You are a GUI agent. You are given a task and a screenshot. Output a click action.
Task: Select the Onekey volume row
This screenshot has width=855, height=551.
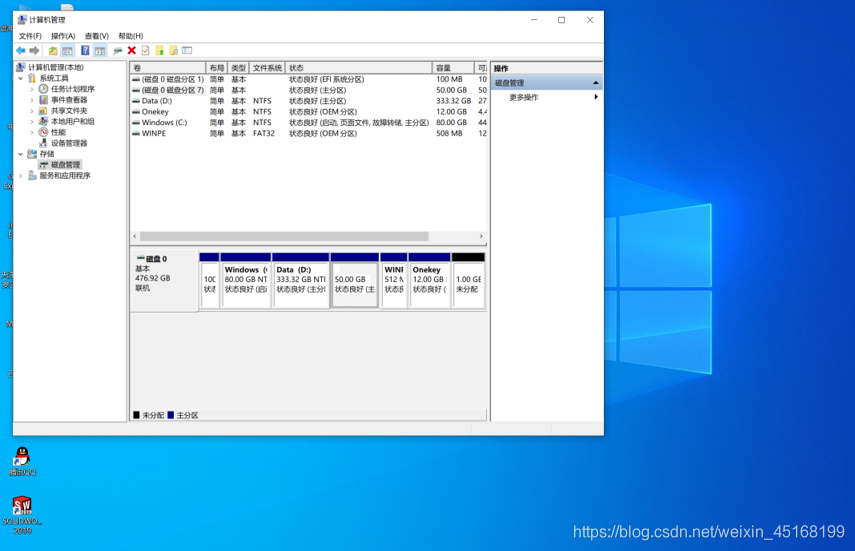(x=309, y=111)
